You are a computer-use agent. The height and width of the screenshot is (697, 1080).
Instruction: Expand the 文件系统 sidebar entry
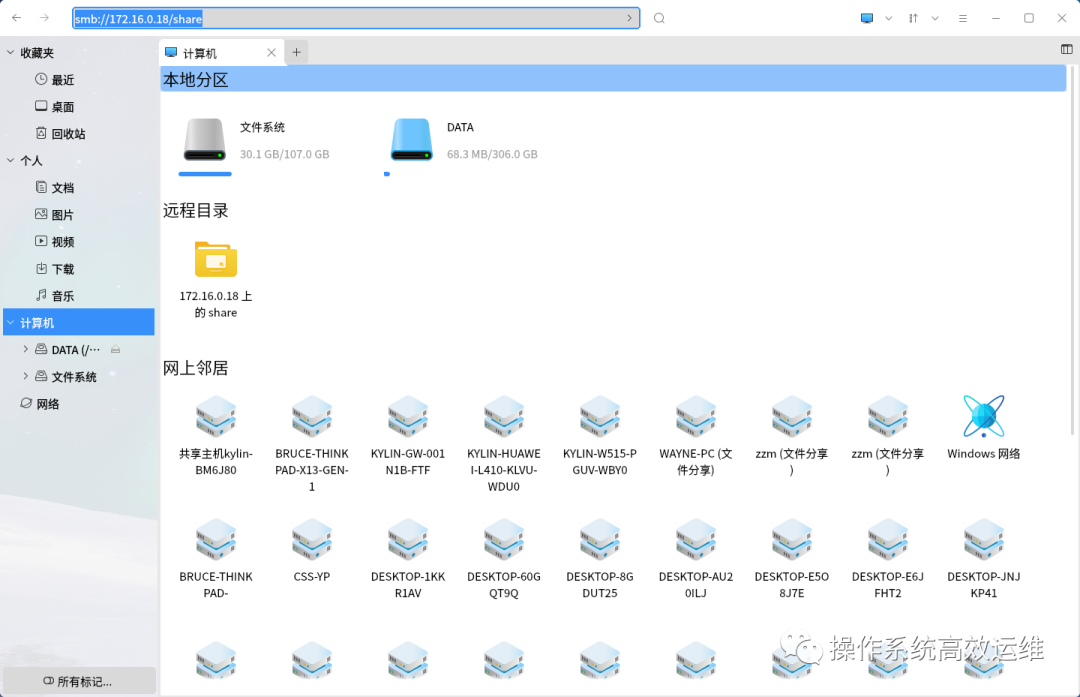coord(25,376)
